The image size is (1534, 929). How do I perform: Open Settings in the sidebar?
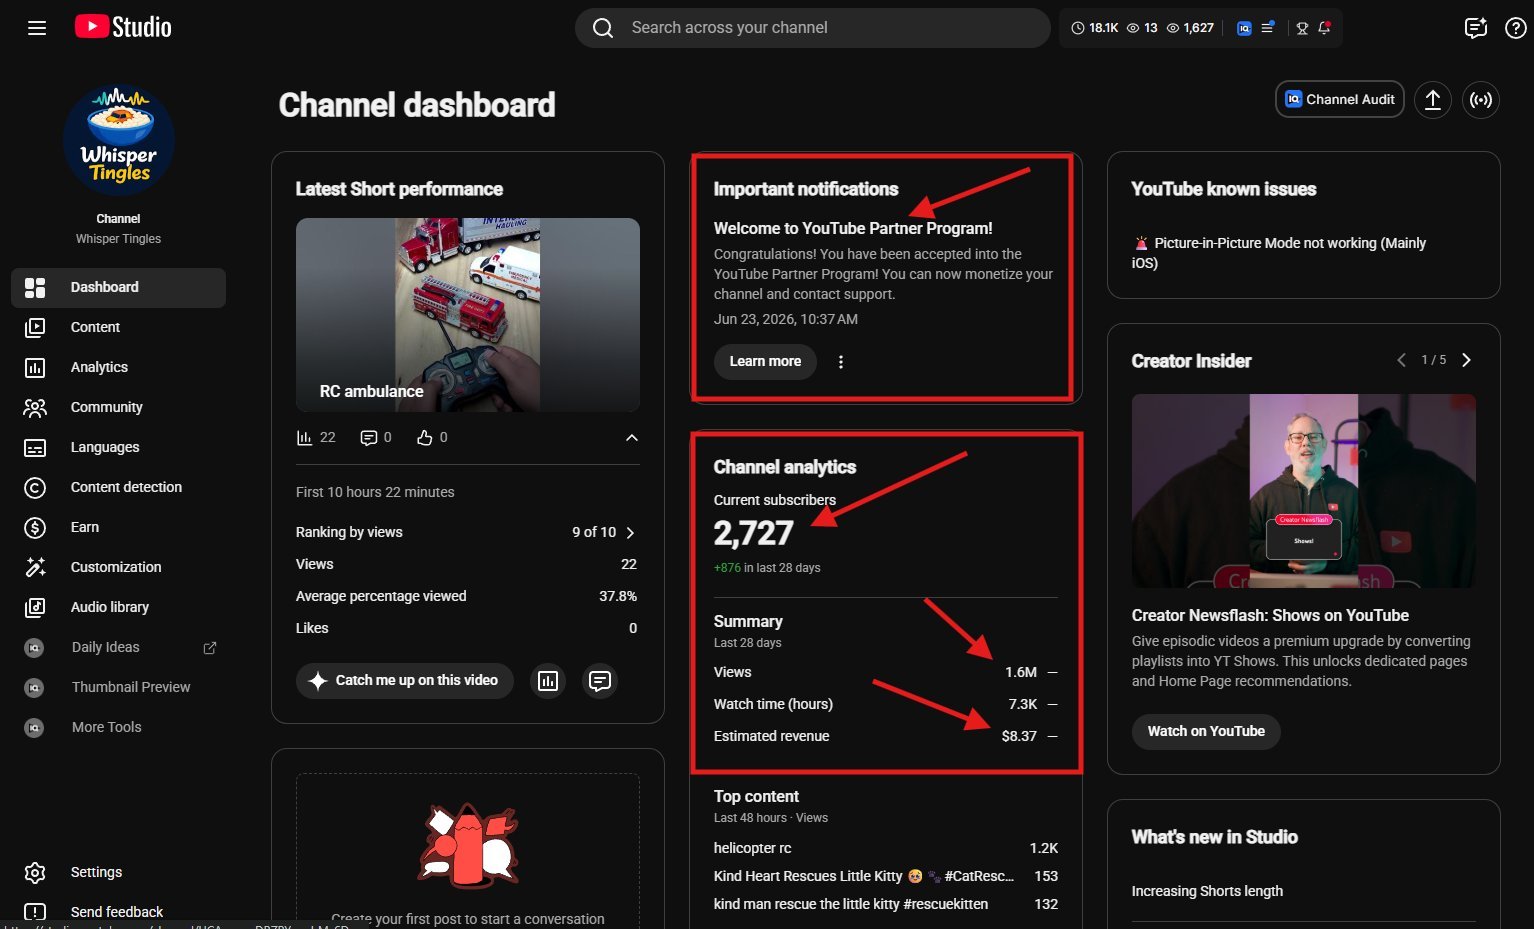118,873
